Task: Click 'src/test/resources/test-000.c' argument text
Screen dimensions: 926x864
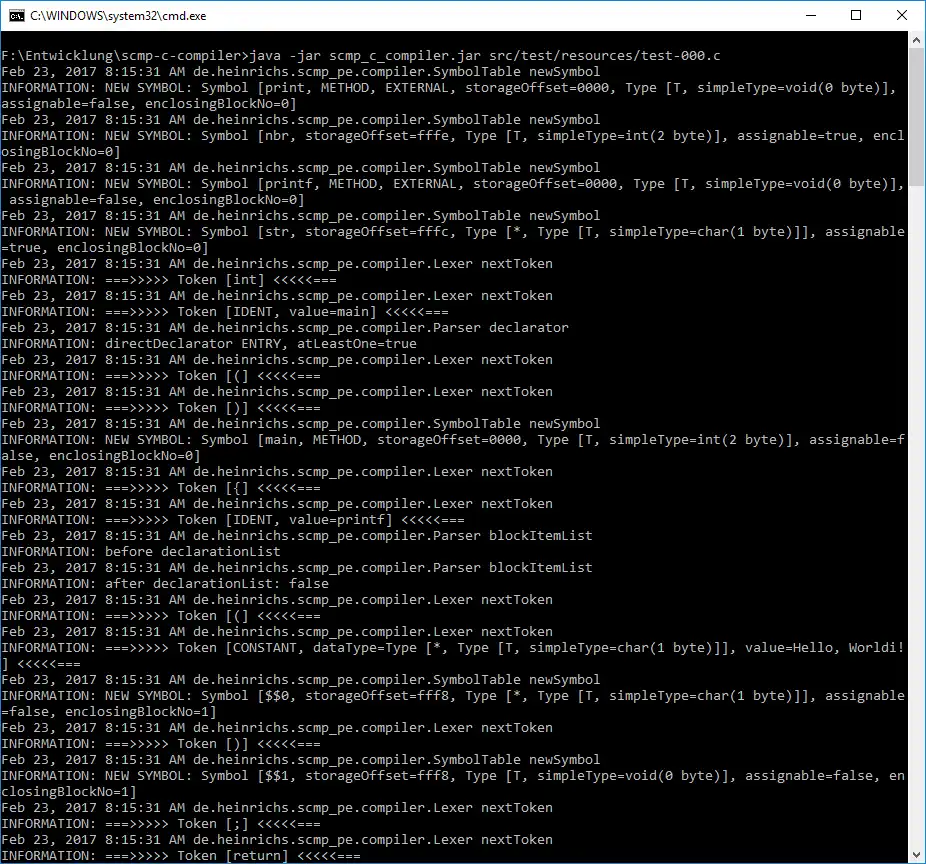Action: tap(605, 56)
